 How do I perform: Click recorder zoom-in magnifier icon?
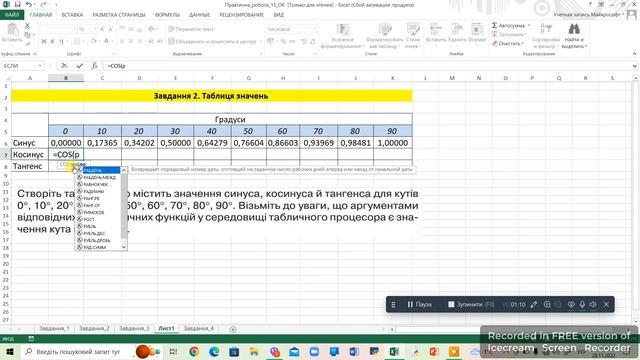tap(547, 304)
